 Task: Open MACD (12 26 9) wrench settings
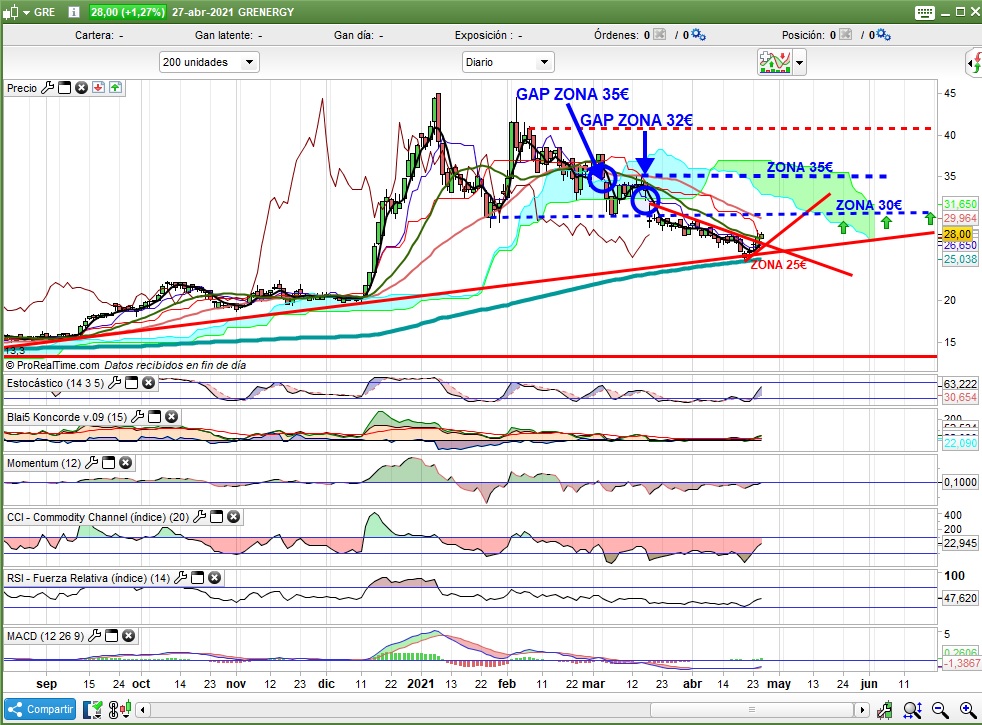pyautogui.click(x=95, y=635)
